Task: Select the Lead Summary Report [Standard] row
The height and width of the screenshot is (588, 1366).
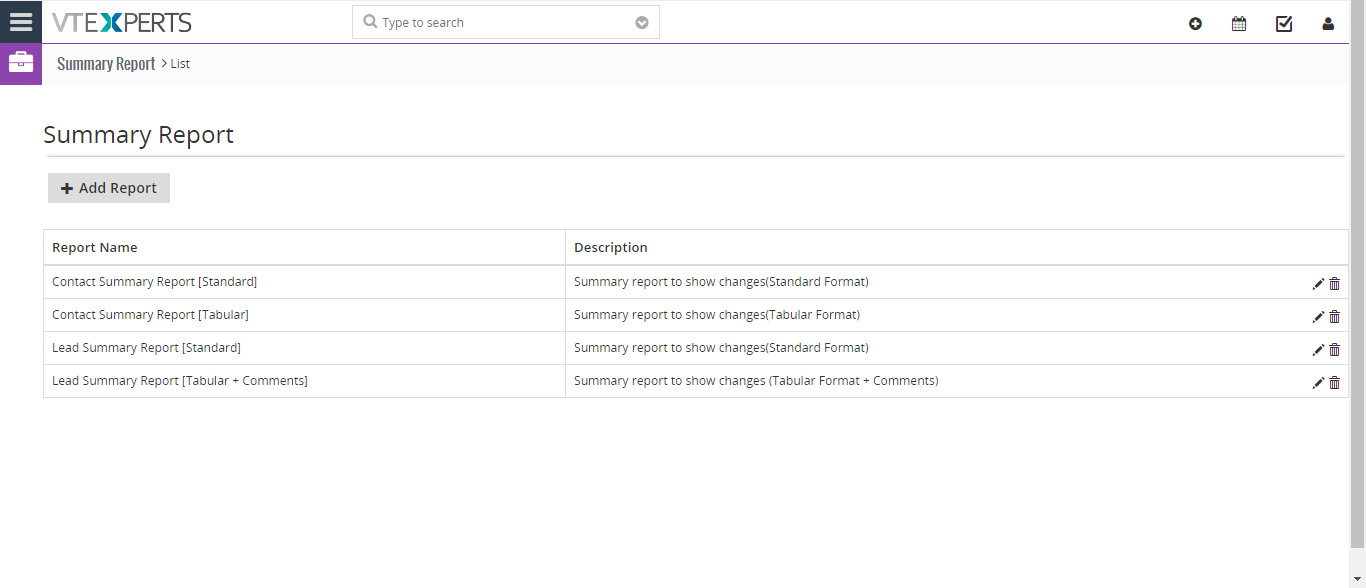Action: coord(696,348)
